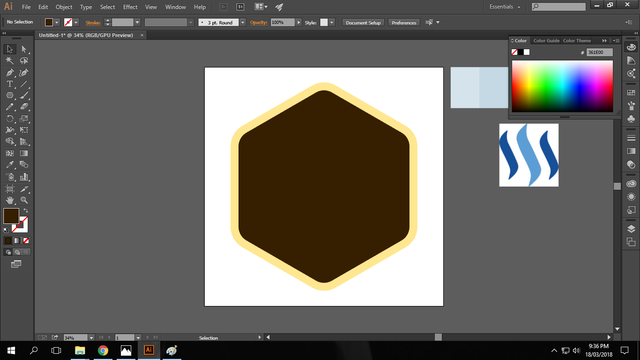Choose the Magic Wand tool
This screenshot has width=640, height=360.
9,60
